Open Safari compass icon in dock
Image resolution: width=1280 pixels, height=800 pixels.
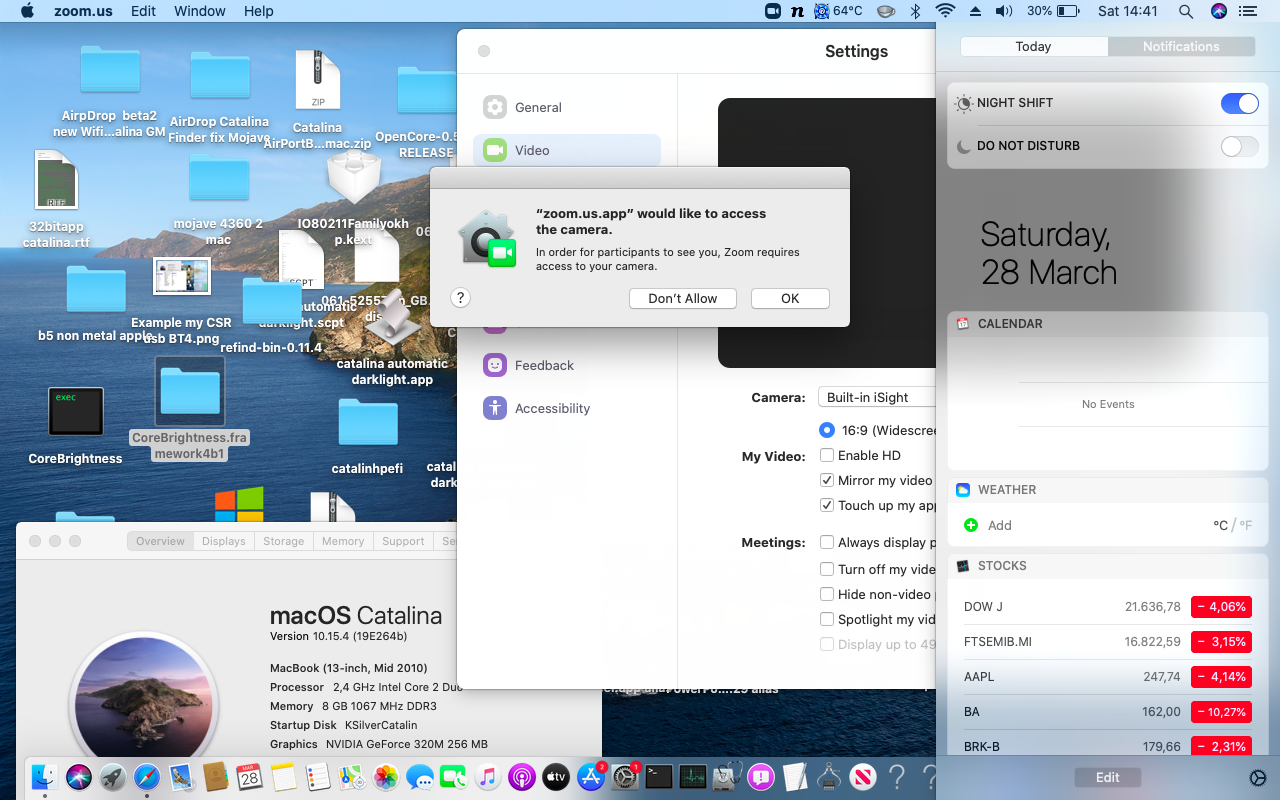click(x=147, y=777)
